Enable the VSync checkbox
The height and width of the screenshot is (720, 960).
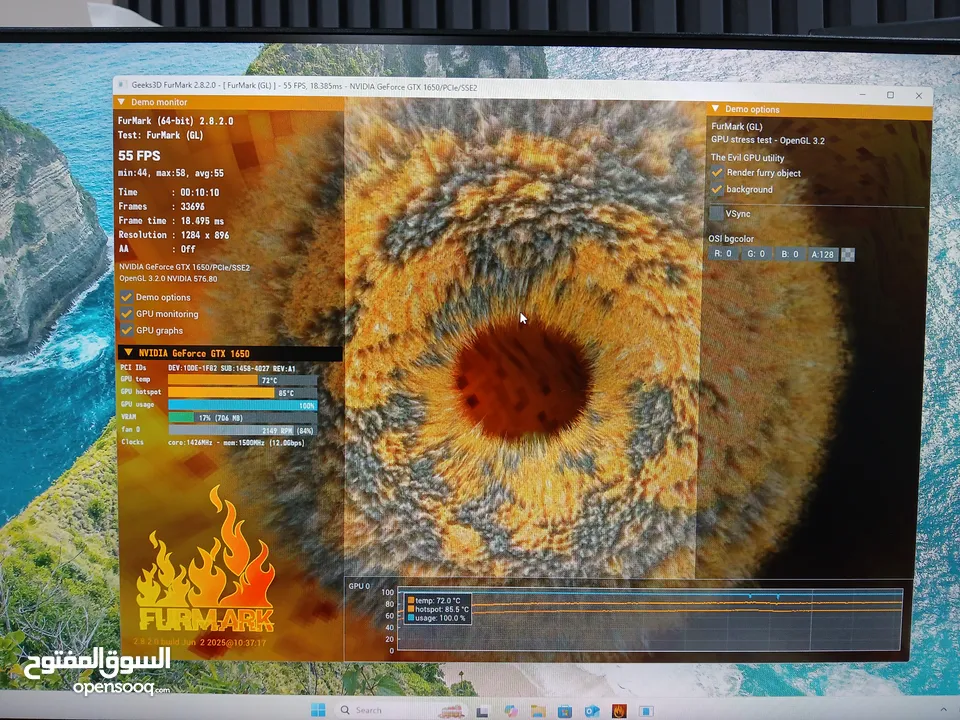pos(716,213)
